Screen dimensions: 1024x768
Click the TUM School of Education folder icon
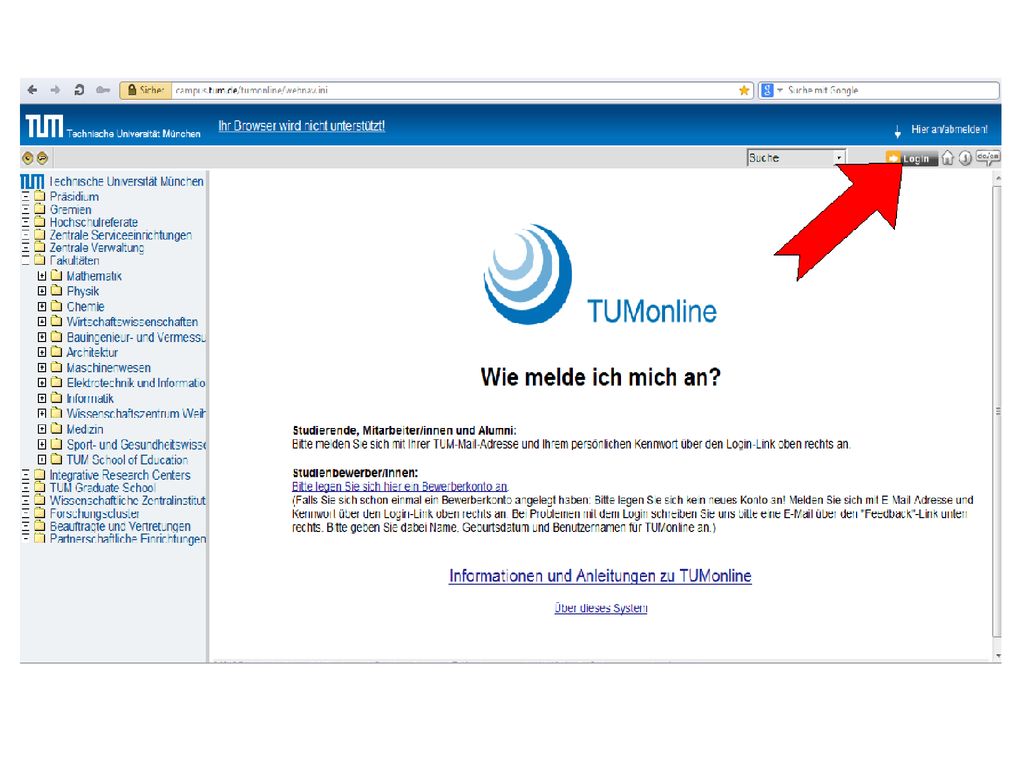(x=57, y=459)
